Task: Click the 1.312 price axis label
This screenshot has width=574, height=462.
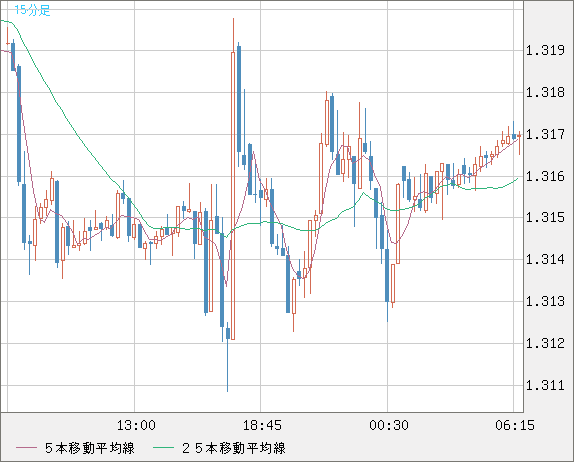Action: [x=545, y=343]
